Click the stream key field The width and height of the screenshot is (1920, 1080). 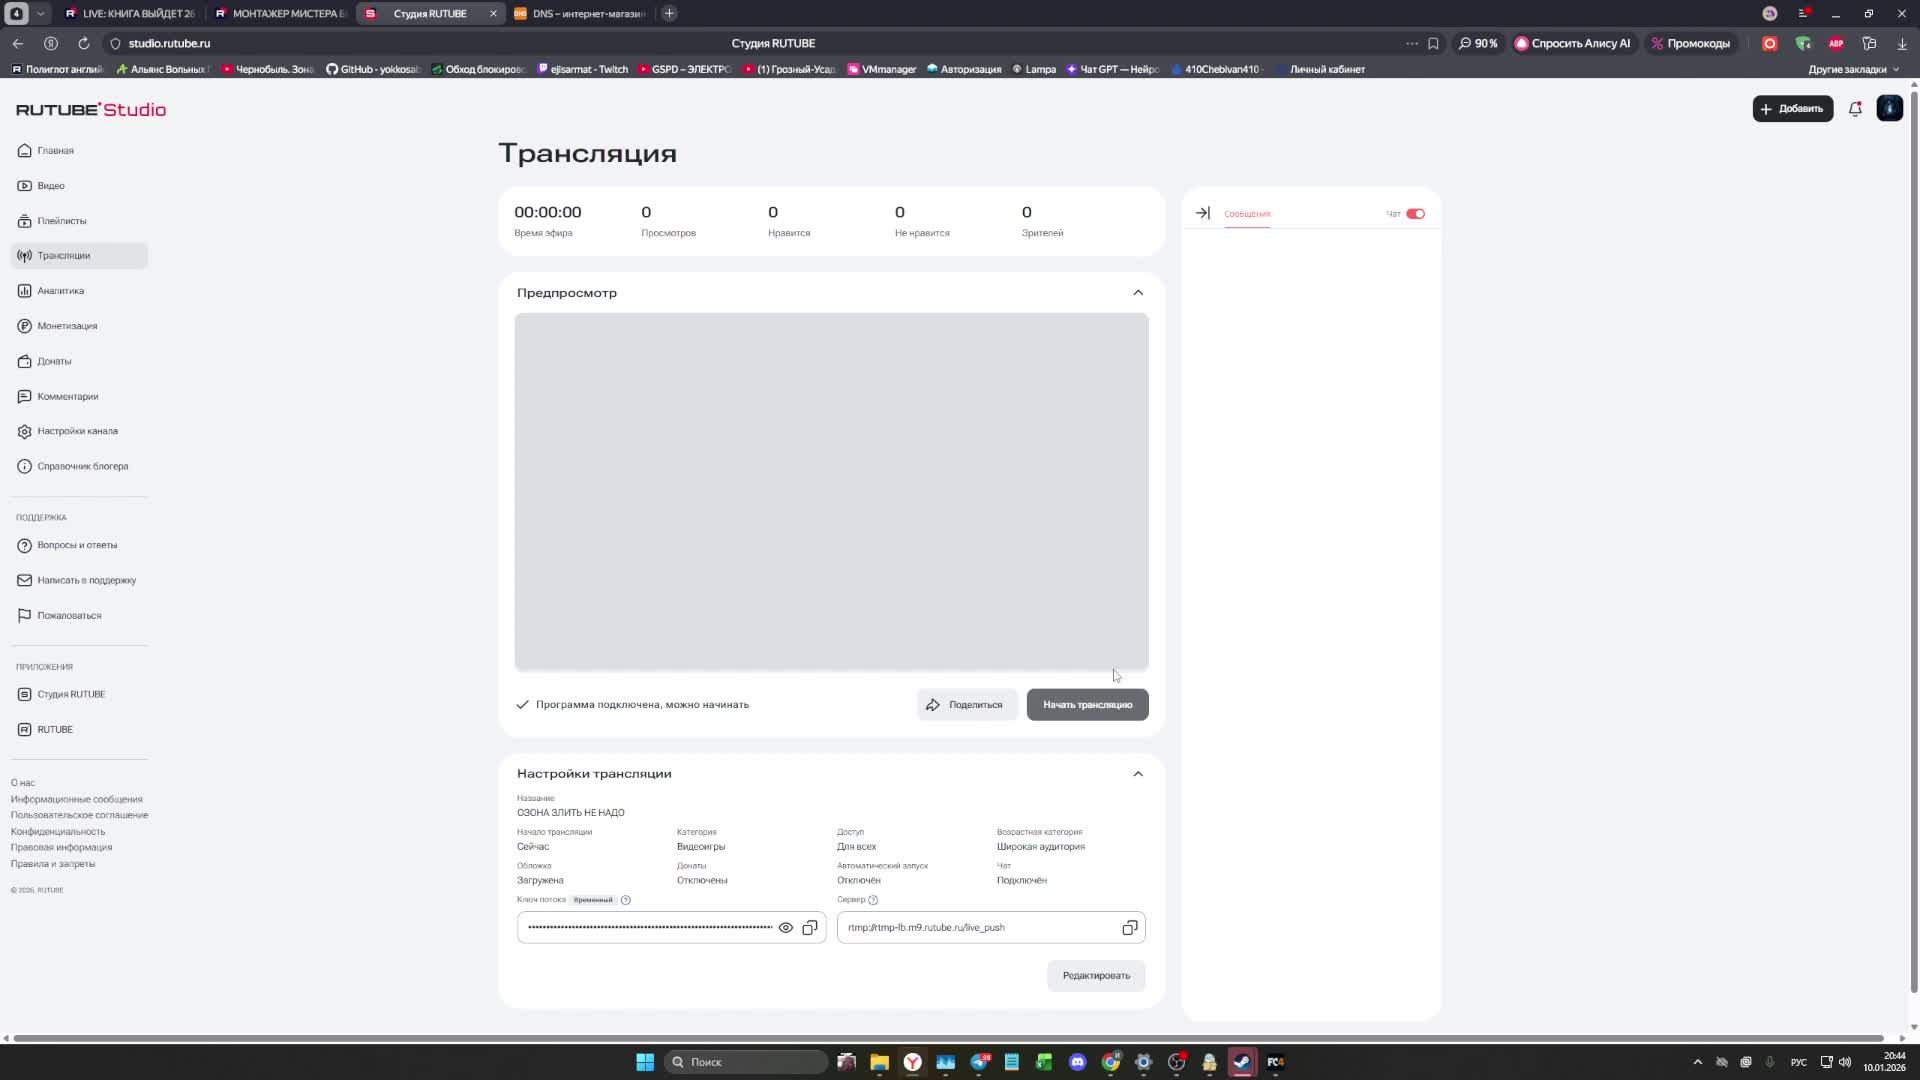(671, 928)
